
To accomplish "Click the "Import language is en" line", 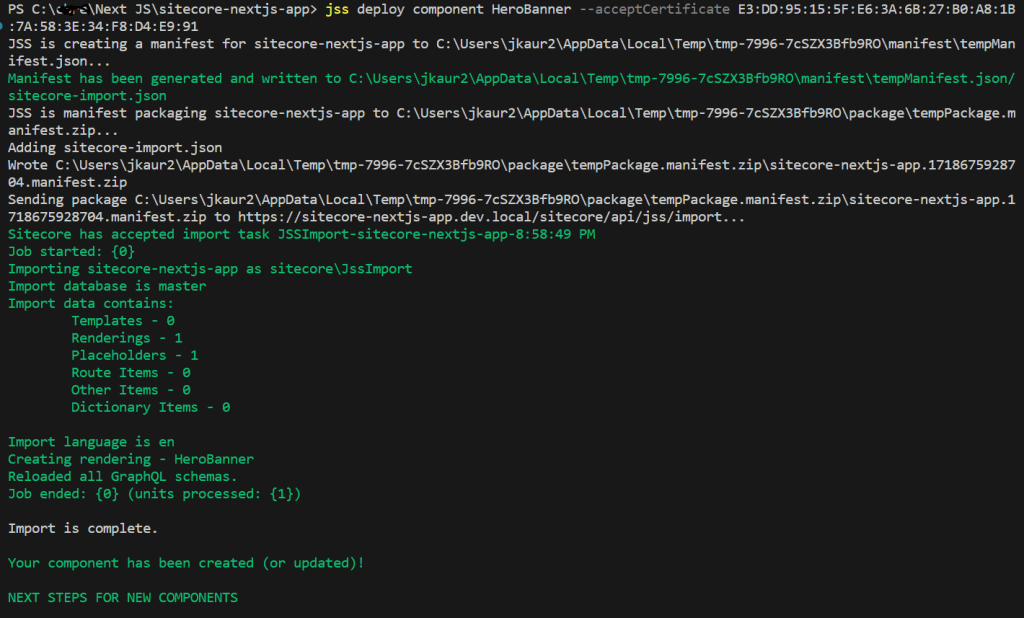I will tap(91, 442).
